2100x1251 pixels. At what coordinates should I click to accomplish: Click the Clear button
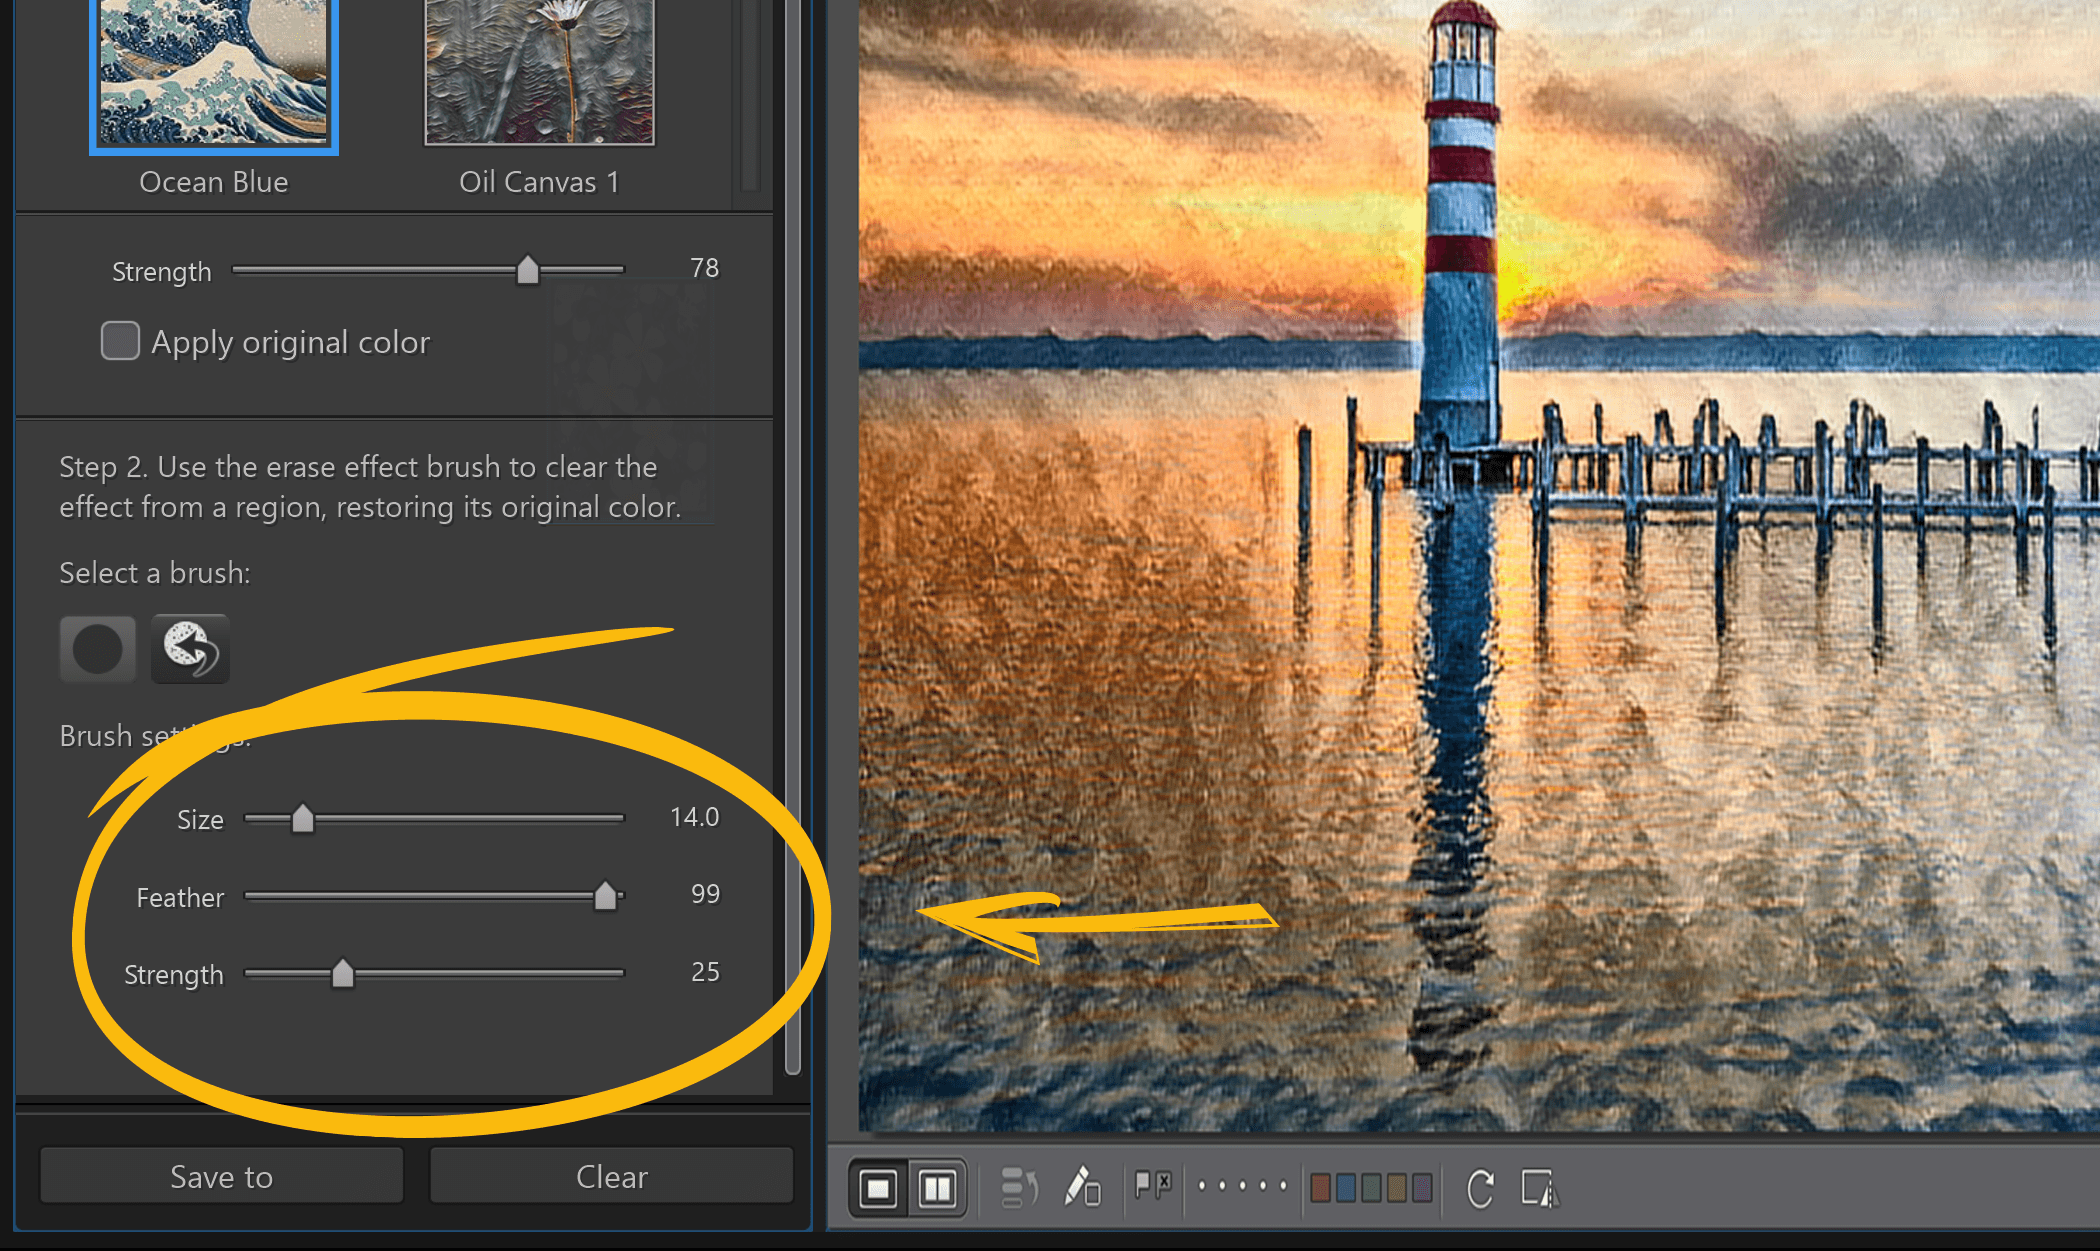click(x=610, y=1176)
